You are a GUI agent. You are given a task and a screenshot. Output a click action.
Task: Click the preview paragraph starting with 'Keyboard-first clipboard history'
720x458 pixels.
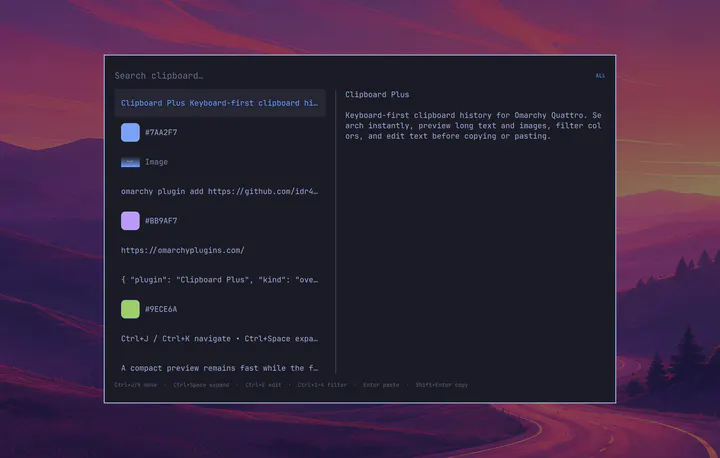473,126
